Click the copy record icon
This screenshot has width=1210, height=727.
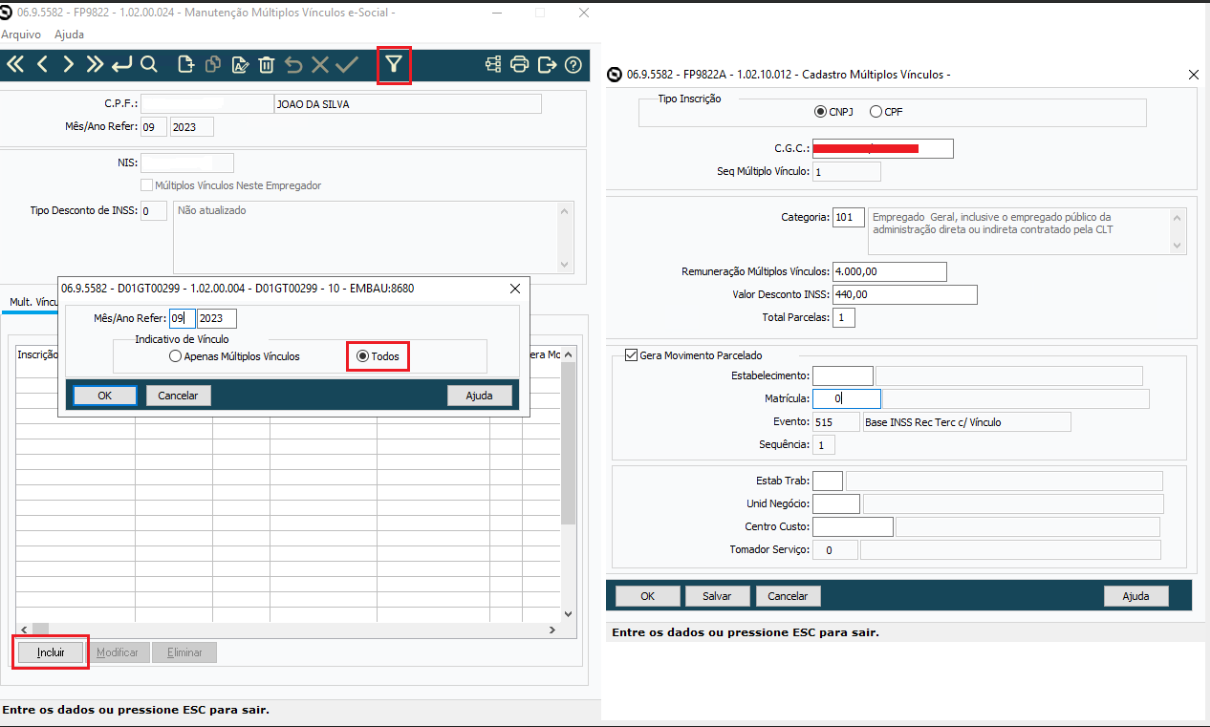point(212,65)
